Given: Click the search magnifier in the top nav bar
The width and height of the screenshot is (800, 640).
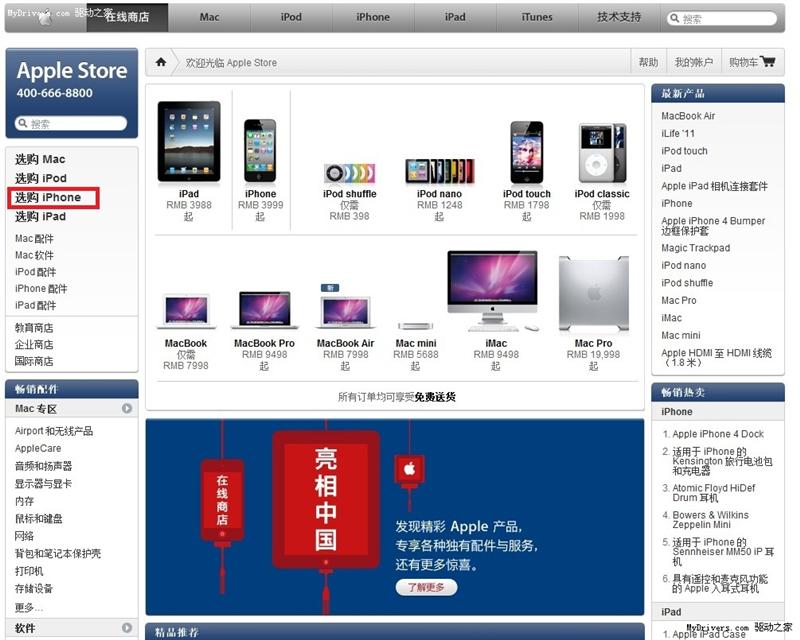Looking at the screenshot, I should point(674,18).
